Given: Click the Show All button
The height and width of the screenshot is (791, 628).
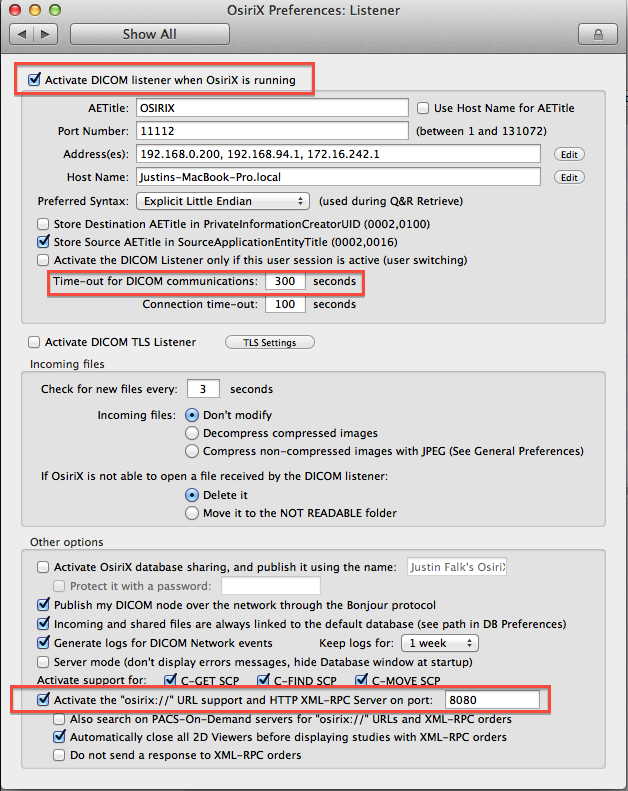Looking at the screenshot, I should [x=150, y=34].
